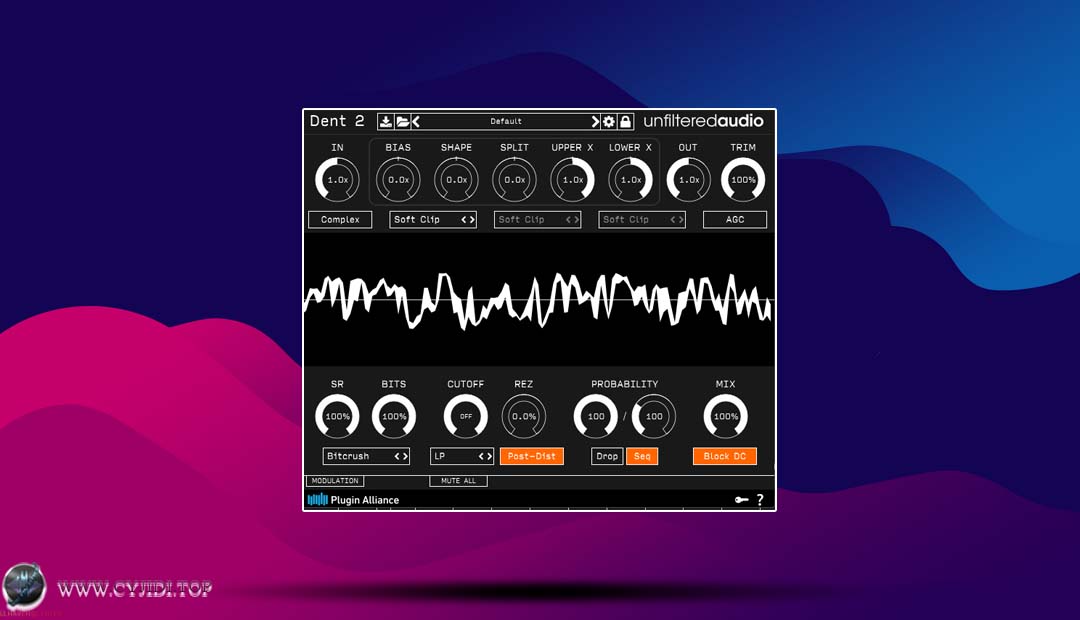
Task: Click the SPLIT knob
Action: tap(515, 180)
